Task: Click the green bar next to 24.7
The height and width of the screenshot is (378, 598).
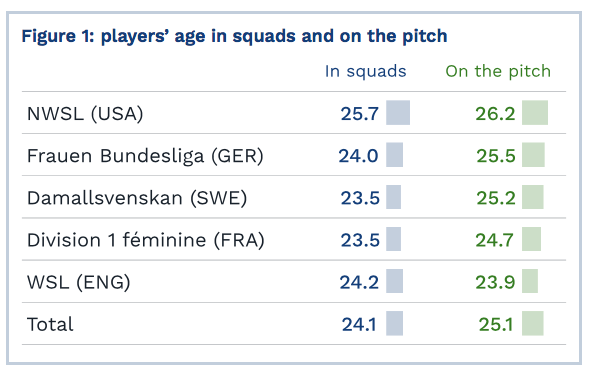Action: tap(531, 239)
